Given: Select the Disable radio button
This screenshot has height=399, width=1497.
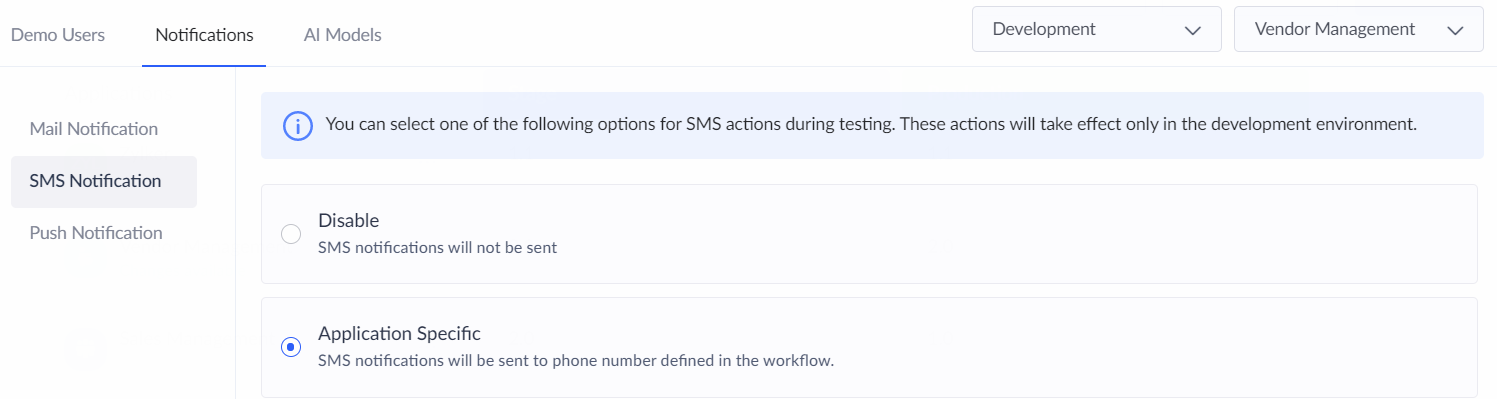Looking at the screenshot, I should pyautogui.click(x=291, y=234).
